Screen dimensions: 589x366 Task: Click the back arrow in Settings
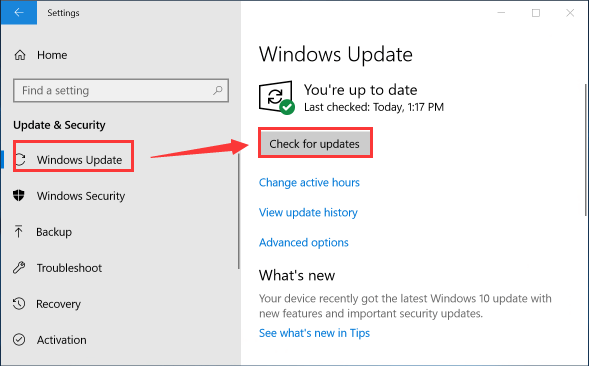[19, 12]
